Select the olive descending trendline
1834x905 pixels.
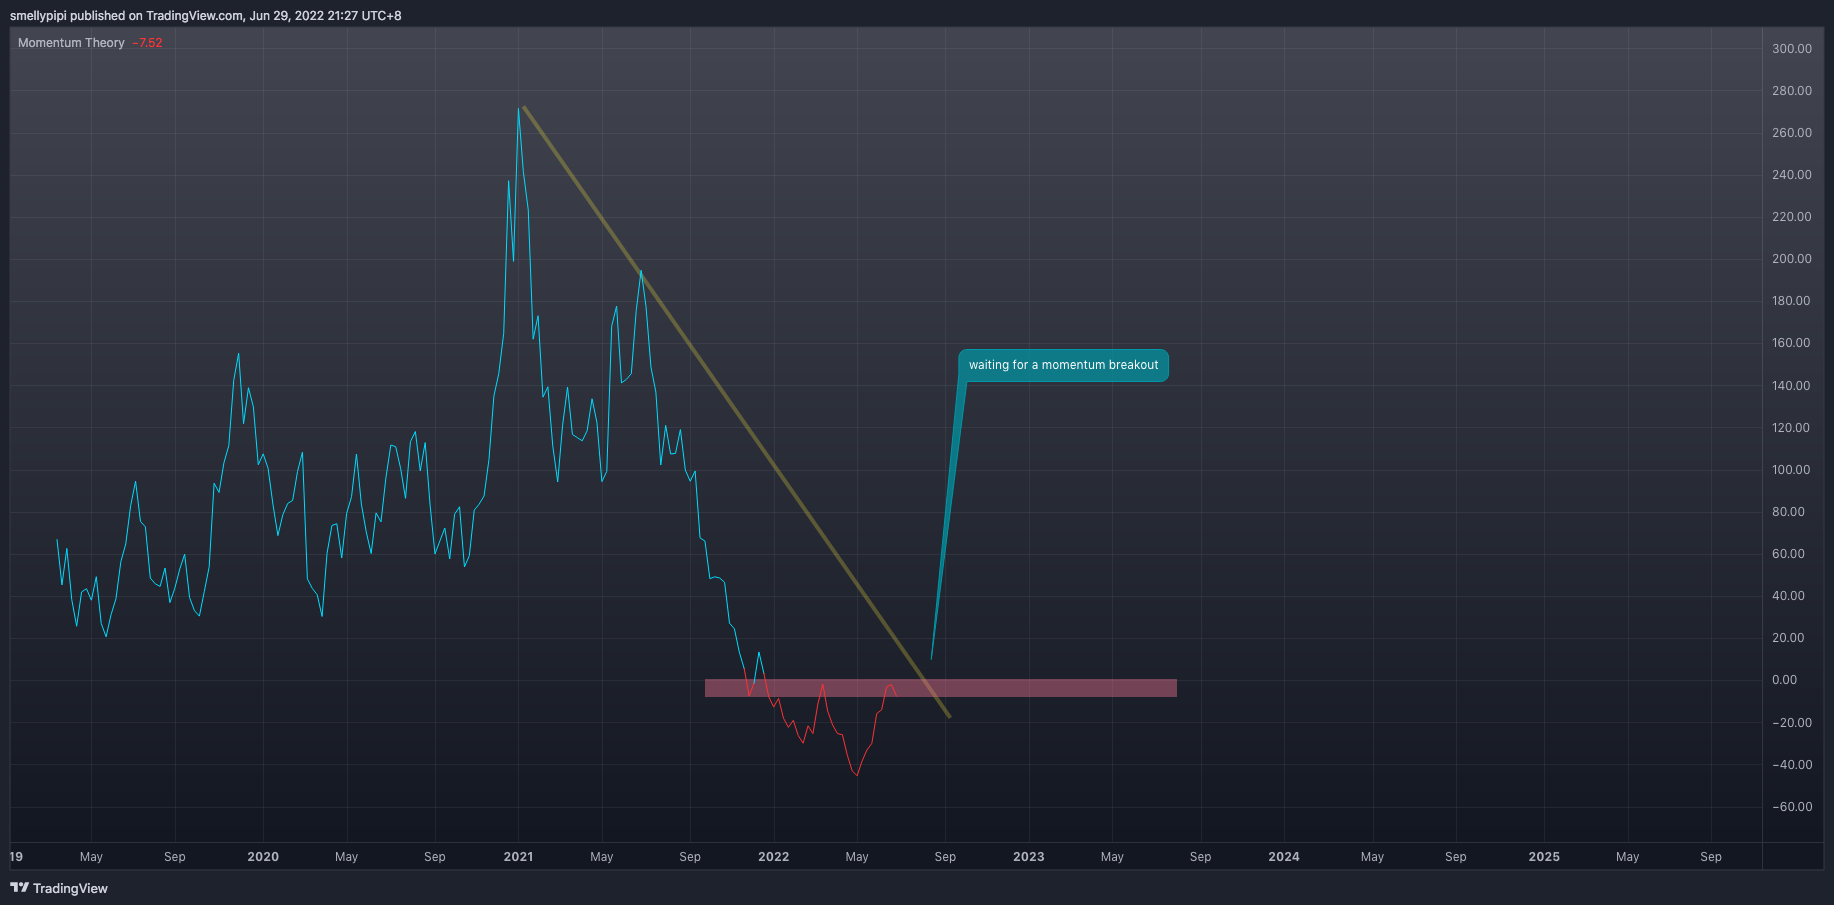pyautogui.click(x=735, y=411)
